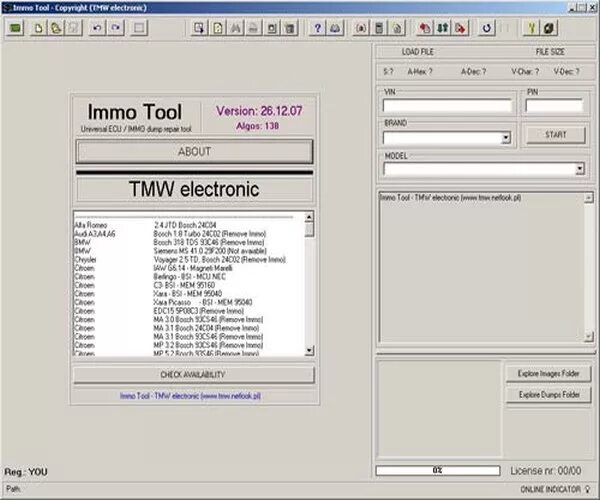This screenshot has width=600, height=500.
Task: Click the open book icon next to help
Action: pos(335,28)
